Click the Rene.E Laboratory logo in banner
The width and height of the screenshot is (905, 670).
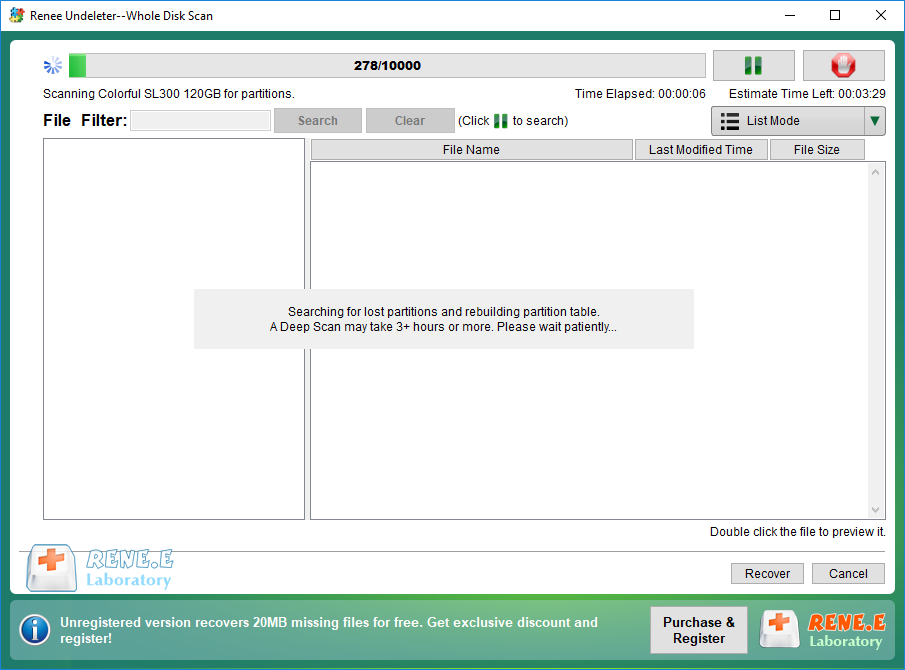(823, 630)
